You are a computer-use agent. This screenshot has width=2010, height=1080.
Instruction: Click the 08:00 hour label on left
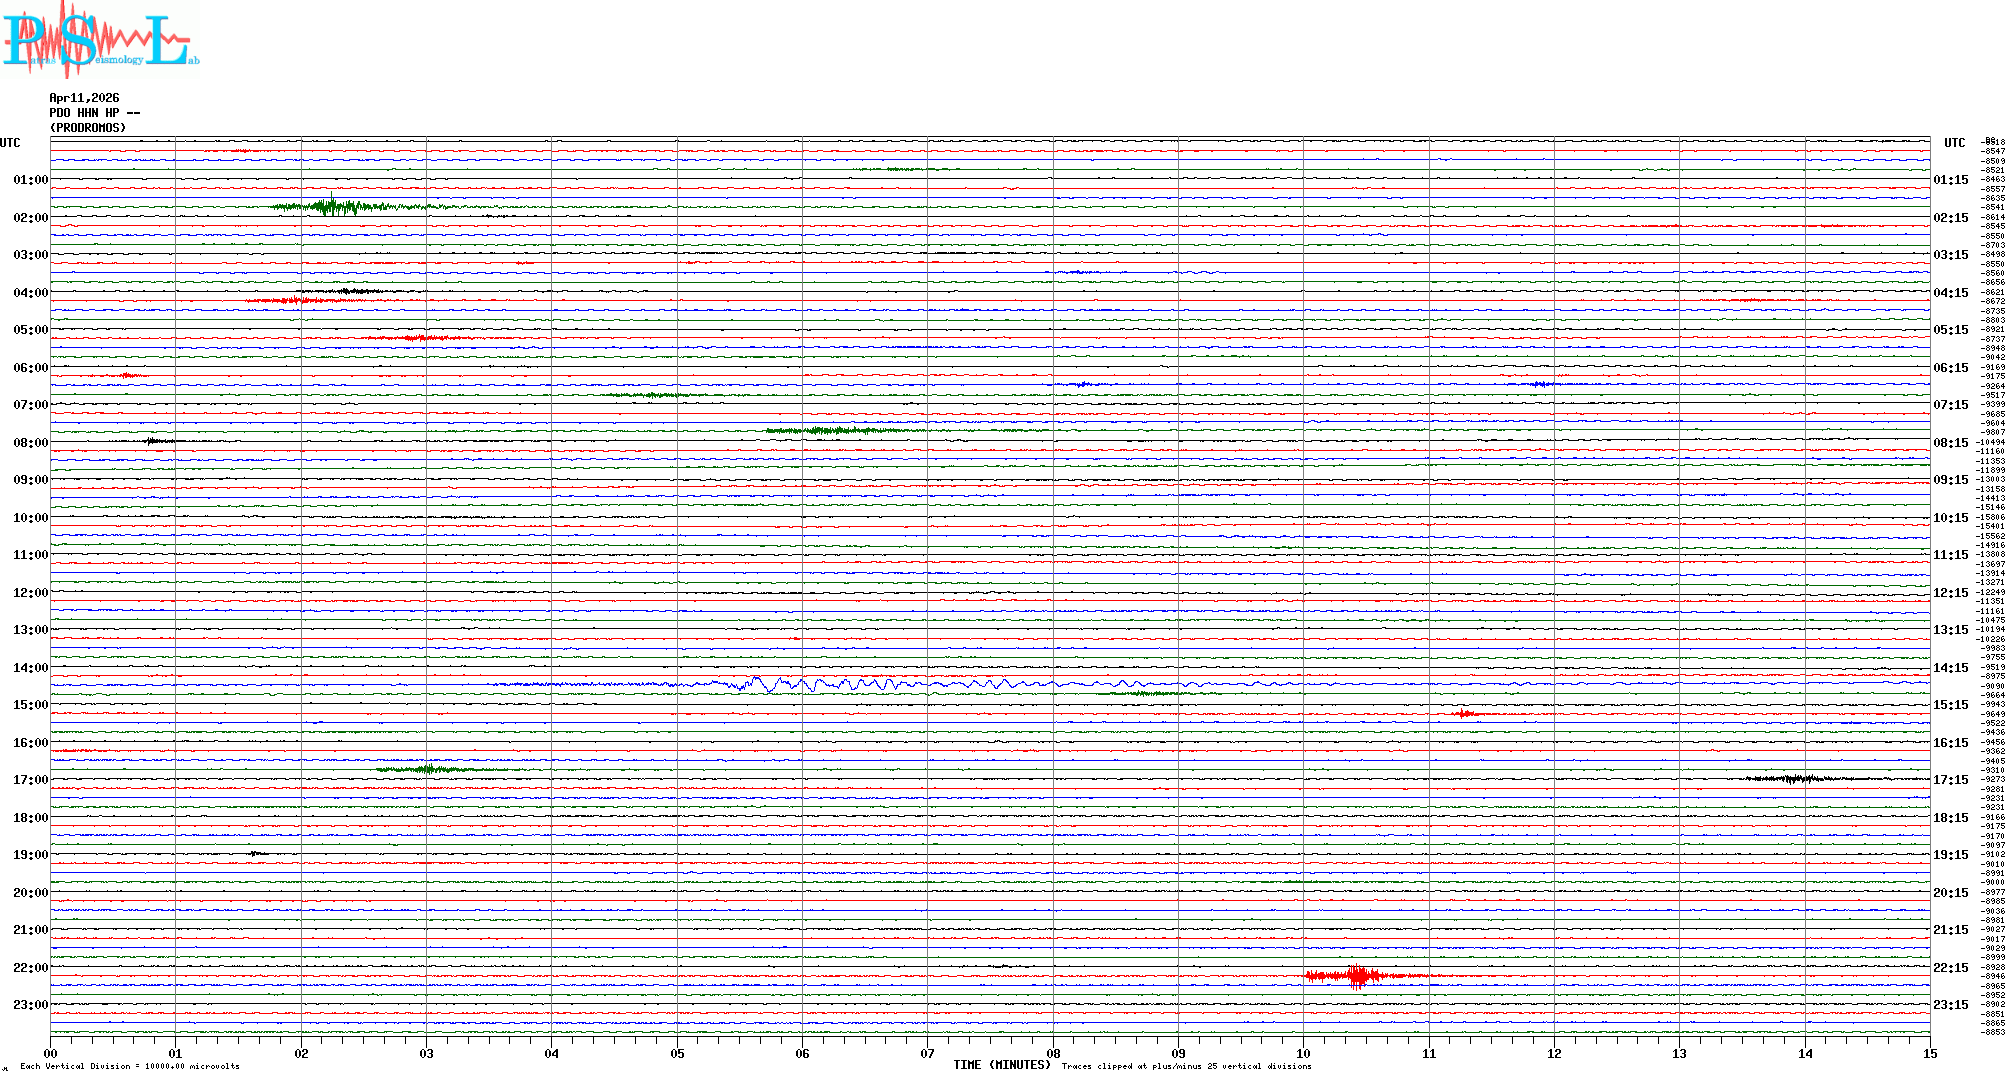[x=30, y=443]
